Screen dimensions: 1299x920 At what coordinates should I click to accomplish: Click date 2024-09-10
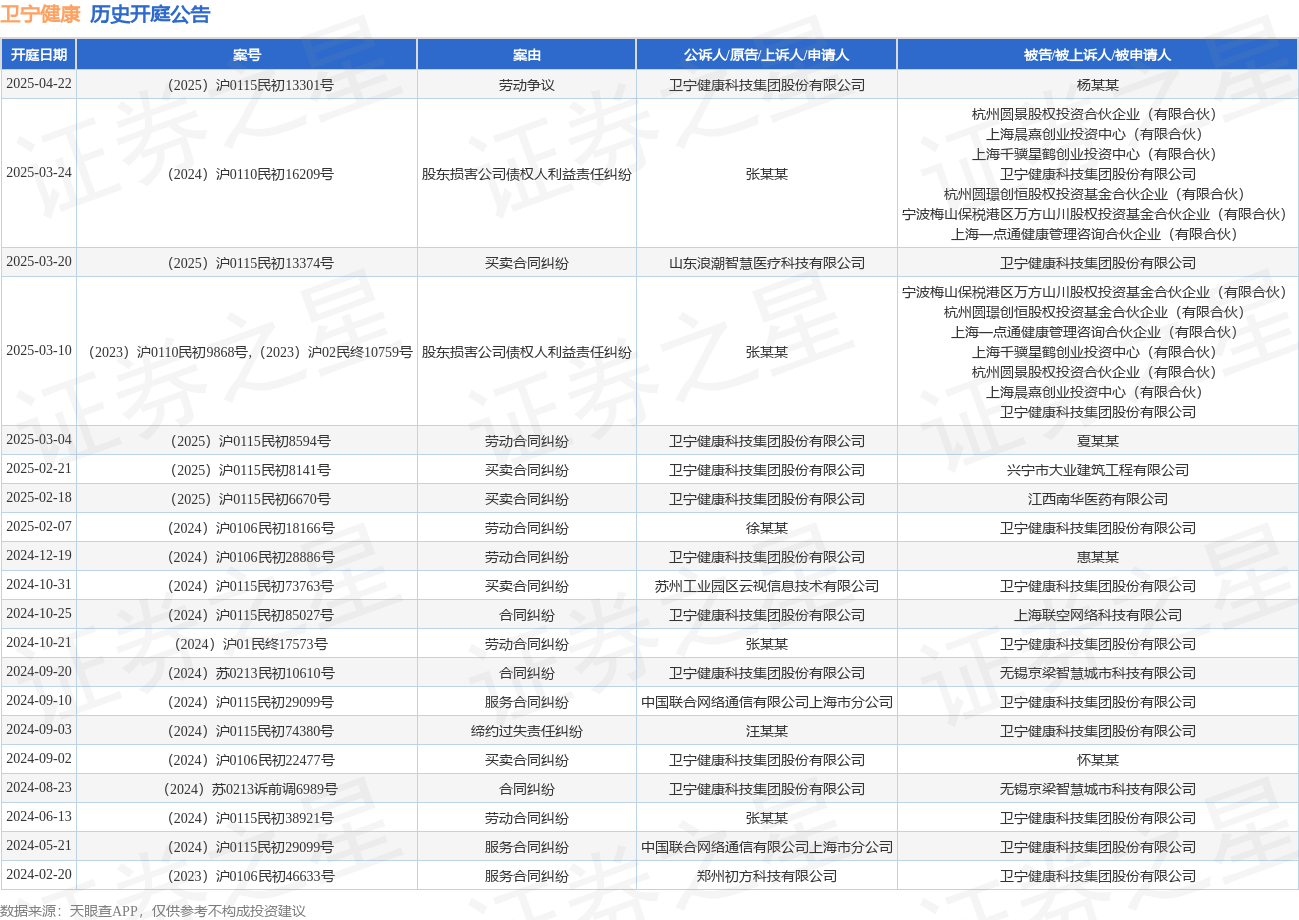pyautogui.click(x=39, y=700)
